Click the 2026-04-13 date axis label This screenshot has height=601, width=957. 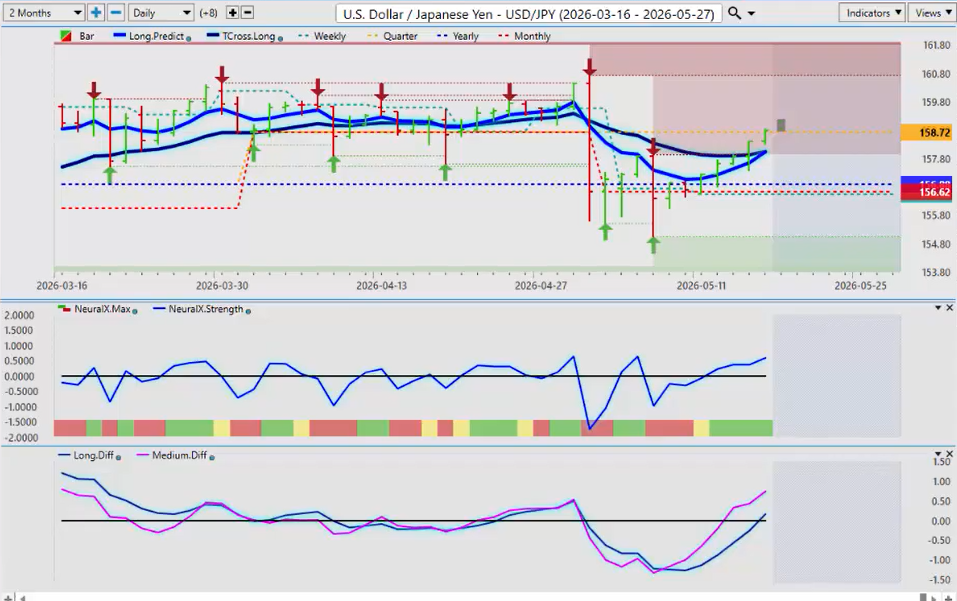381,286
